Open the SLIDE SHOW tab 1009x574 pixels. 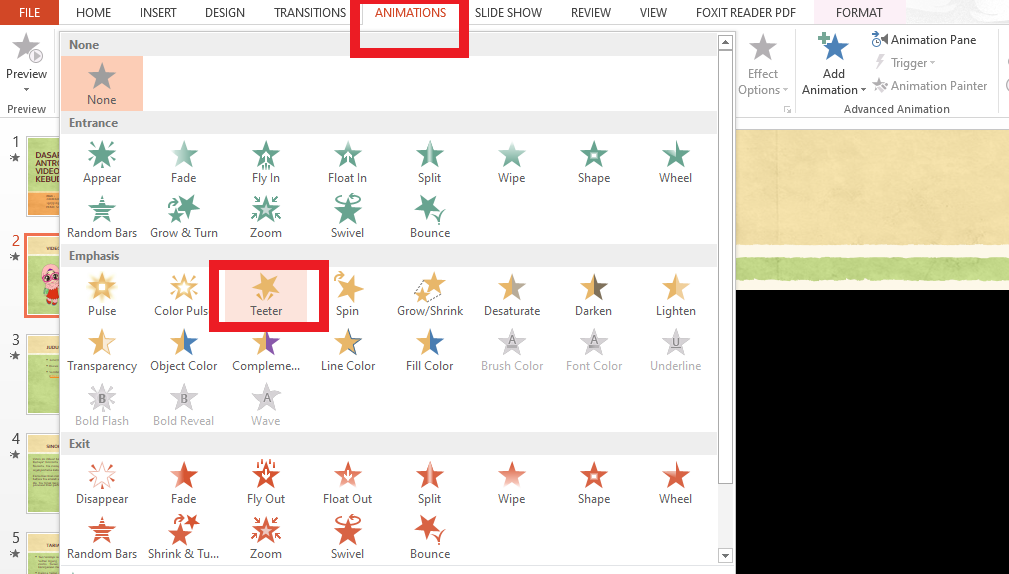508,13
